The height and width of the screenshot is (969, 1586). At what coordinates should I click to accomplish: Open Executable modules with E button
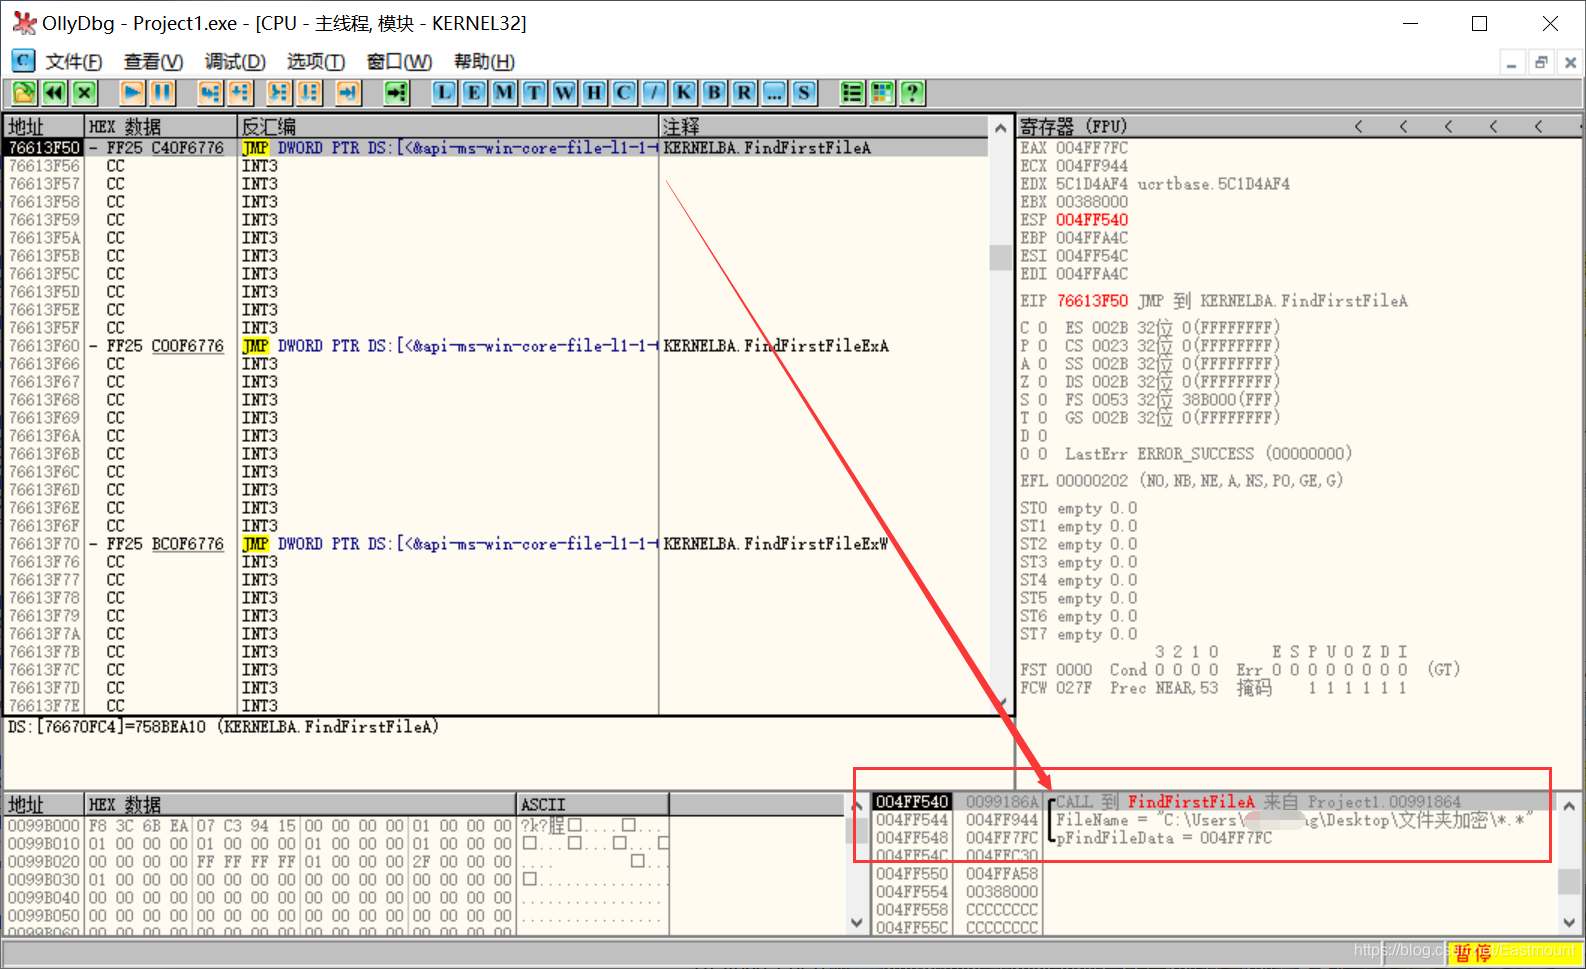click(474, 93)
